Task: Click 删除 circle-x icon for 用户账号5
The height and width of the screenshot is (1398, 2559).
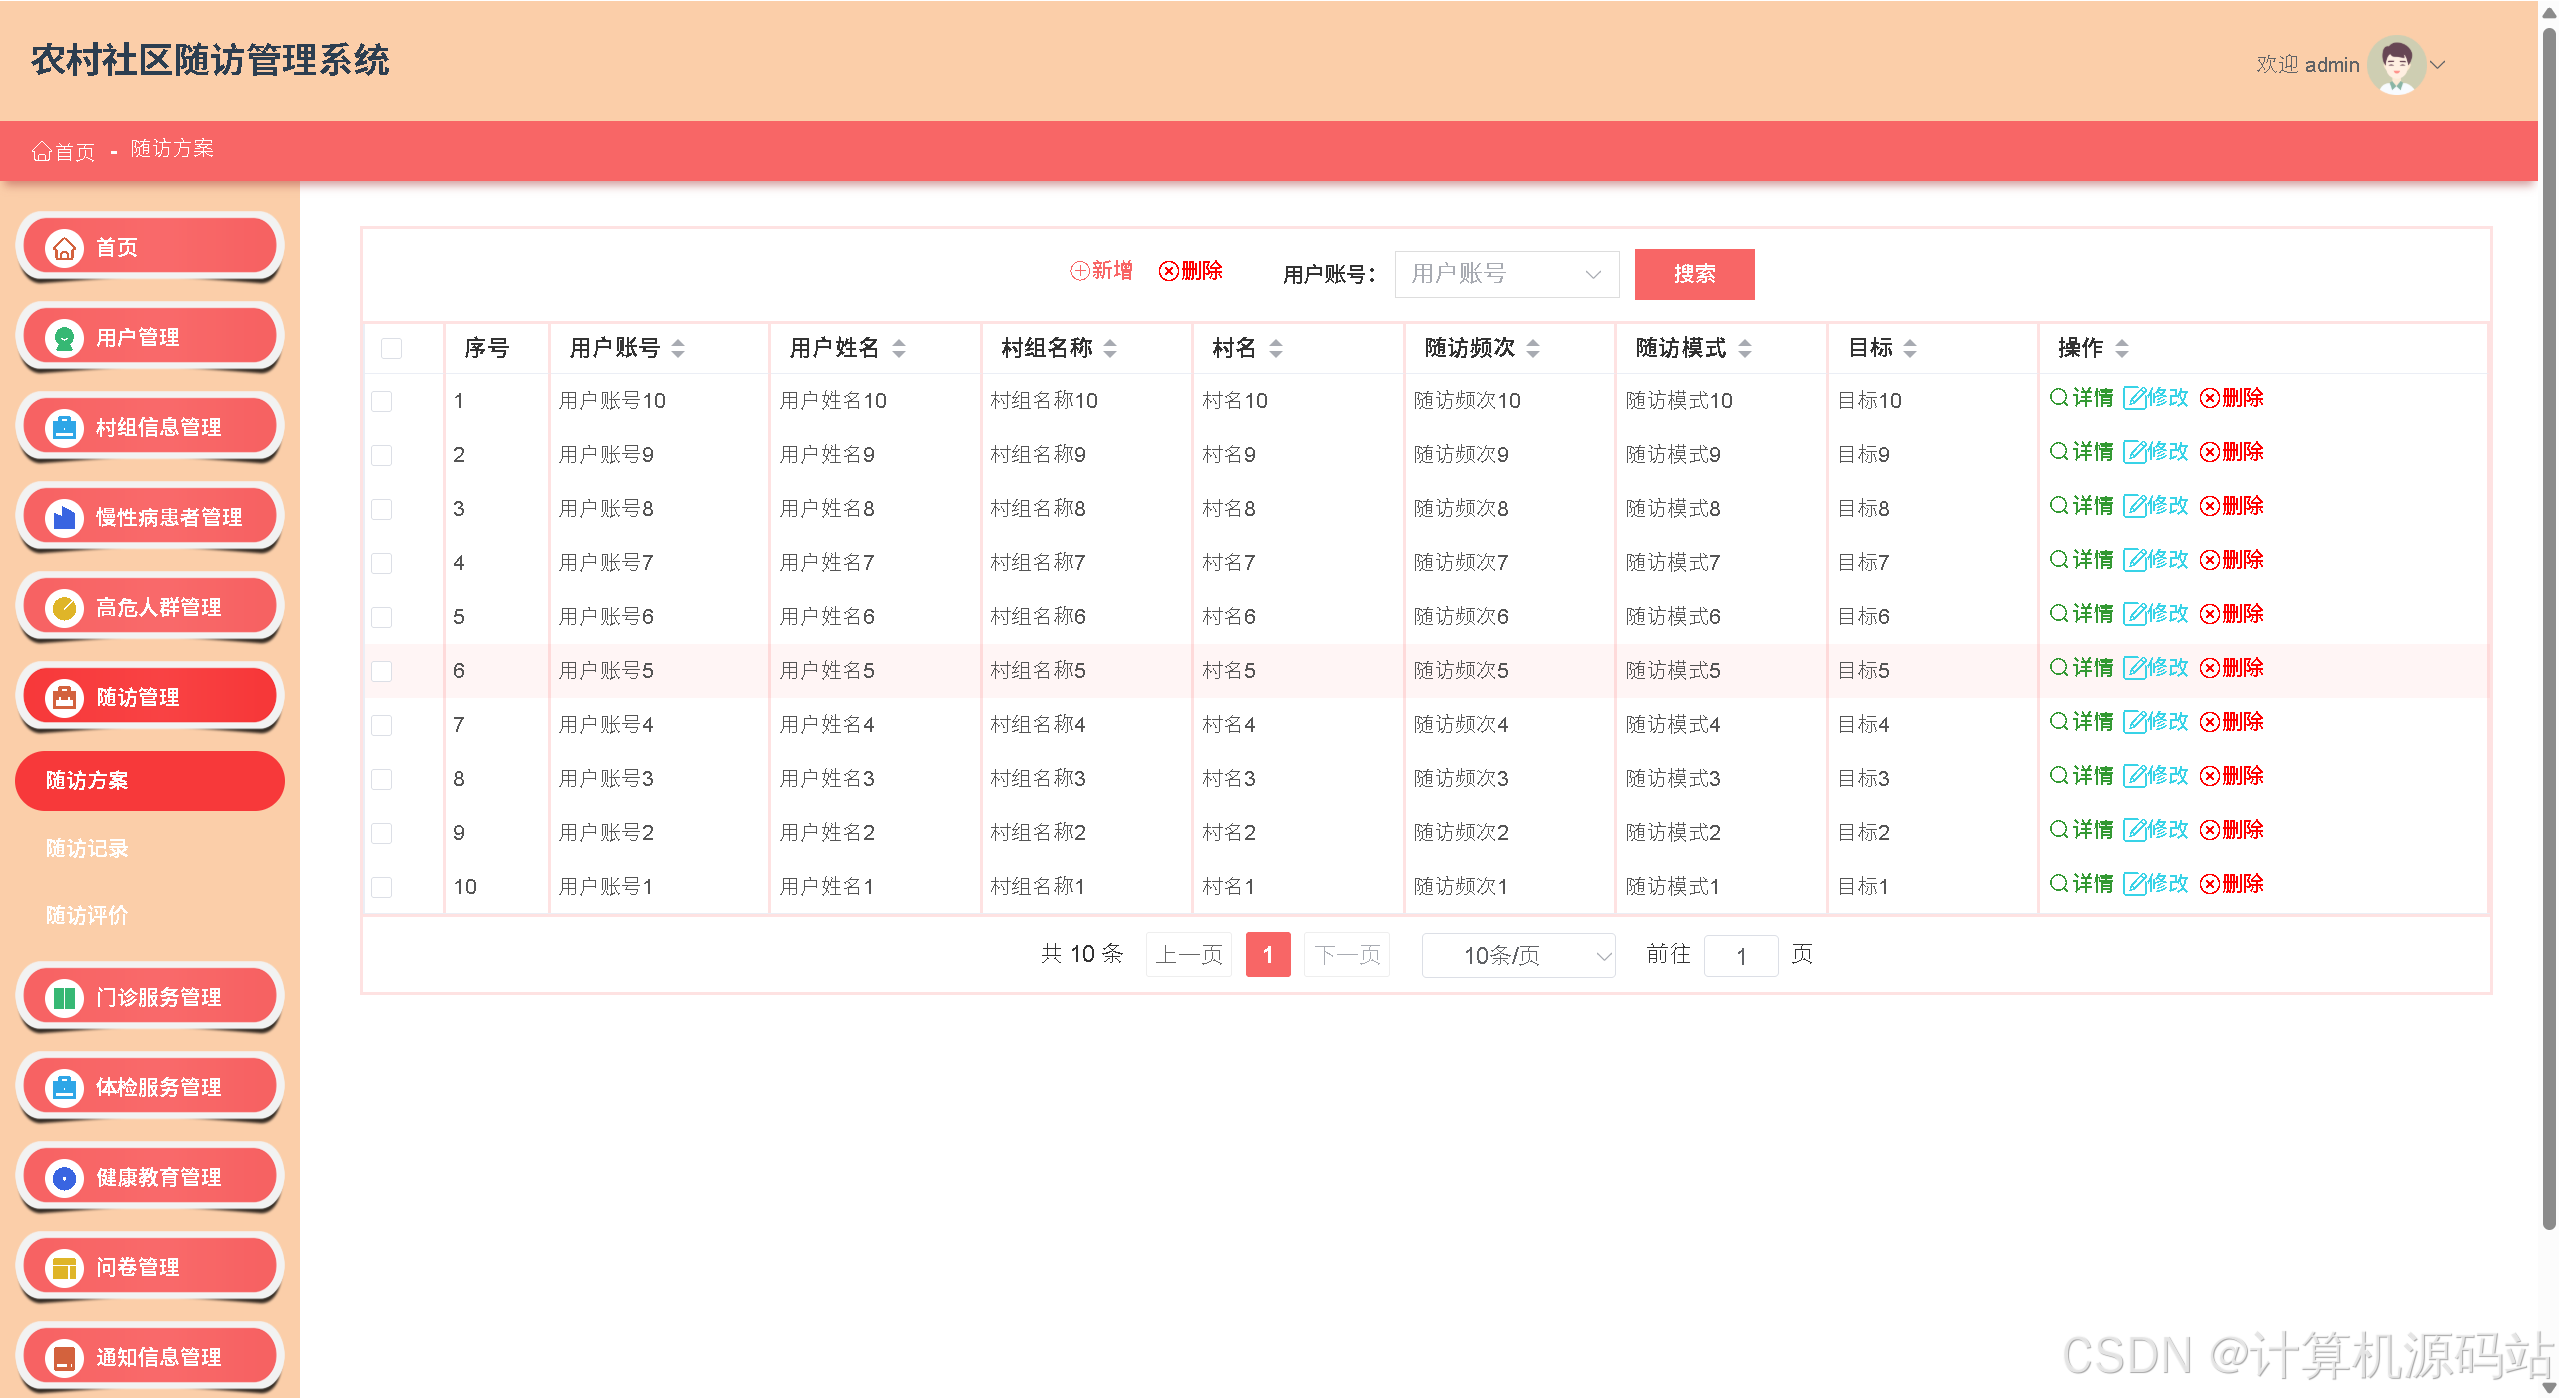Action: click(2209, 668)
